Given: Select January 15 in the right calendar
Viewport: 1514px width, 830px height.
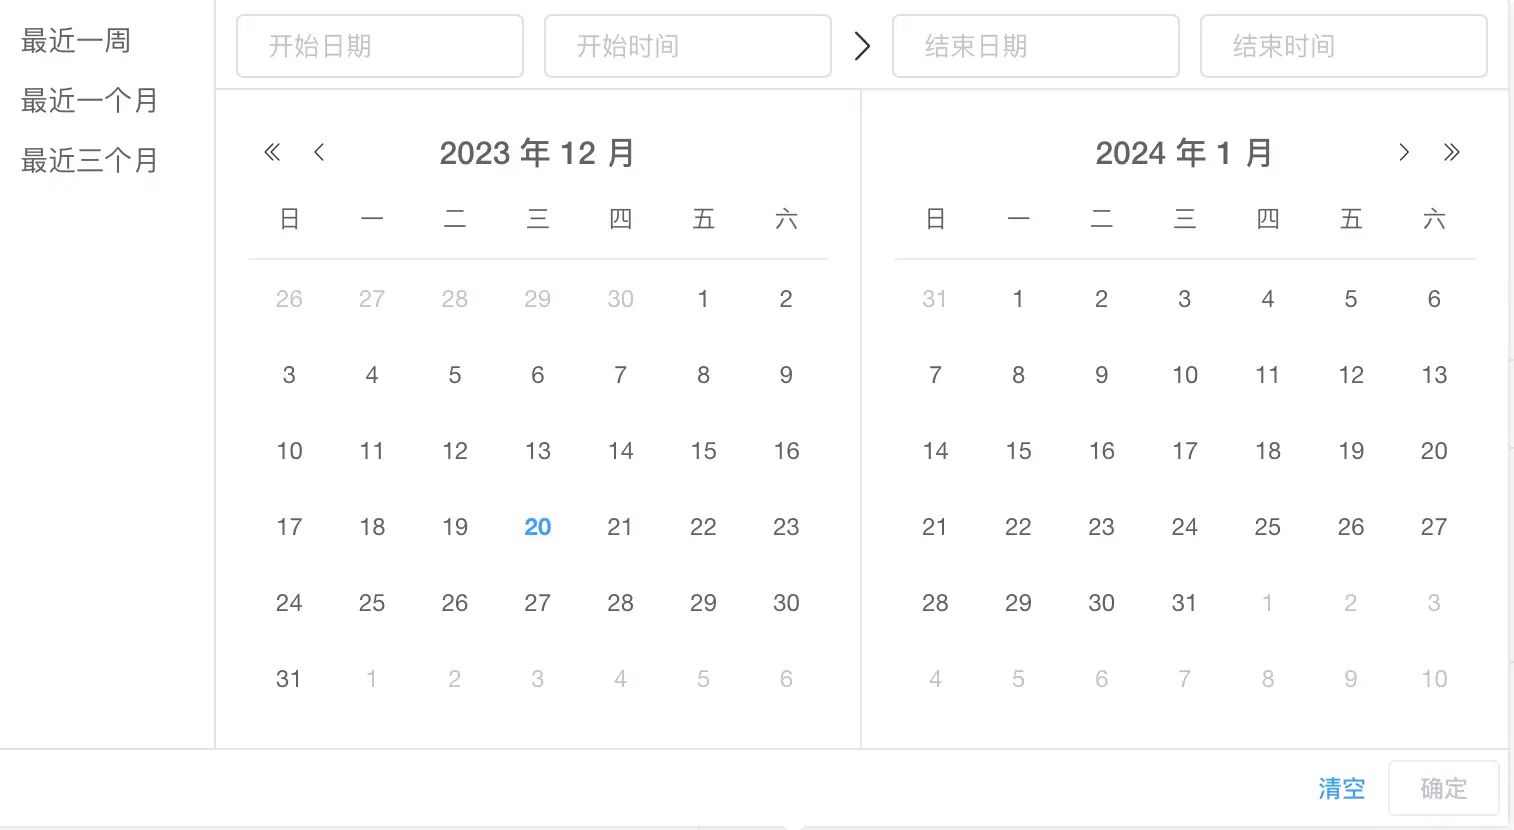Looking at the screenshot, I should point(1018,451).
